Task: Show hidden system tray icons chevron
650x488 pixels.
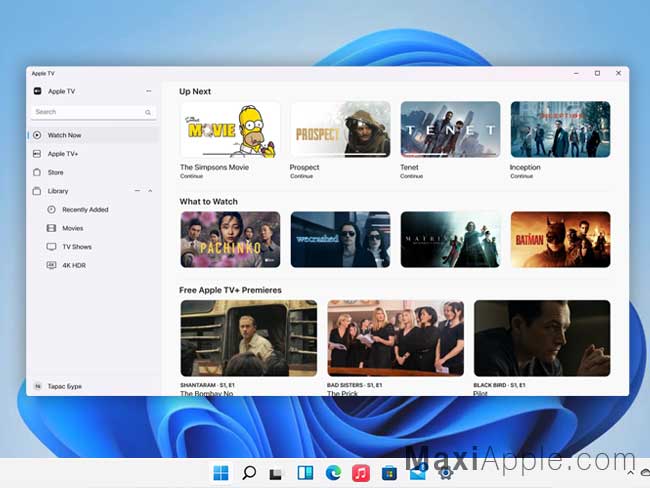Action: (631, 473)
